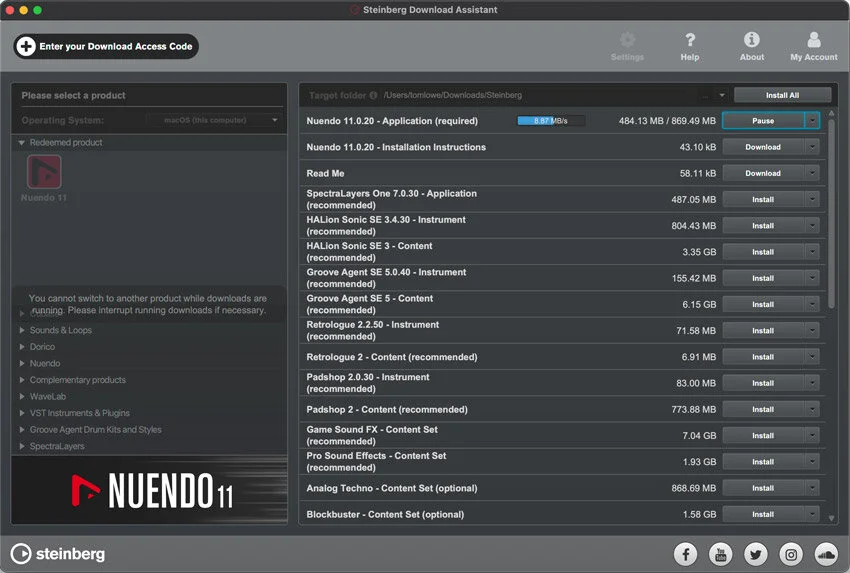Open dropdown arrow for HALion Sonic SE Instrument Install

click(812, 226)
